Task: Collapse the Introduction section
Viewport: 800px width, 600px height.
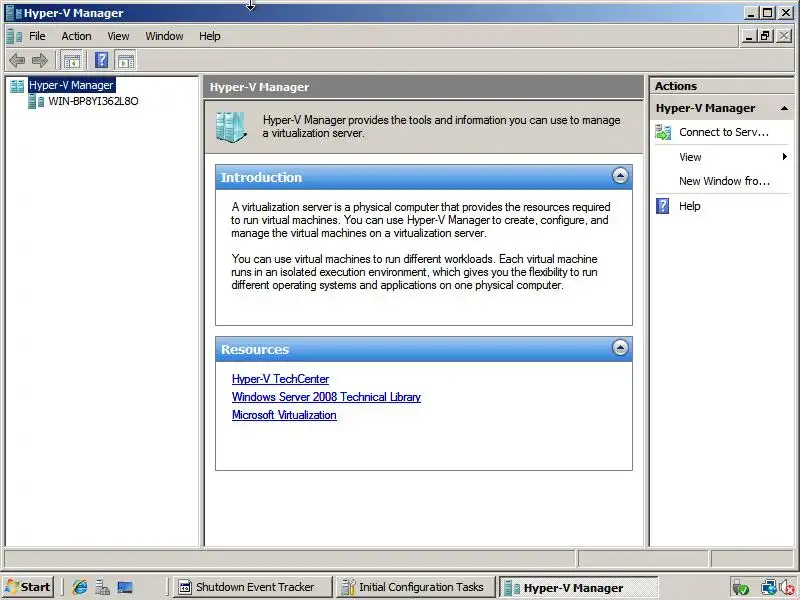Action: point(620,176)
